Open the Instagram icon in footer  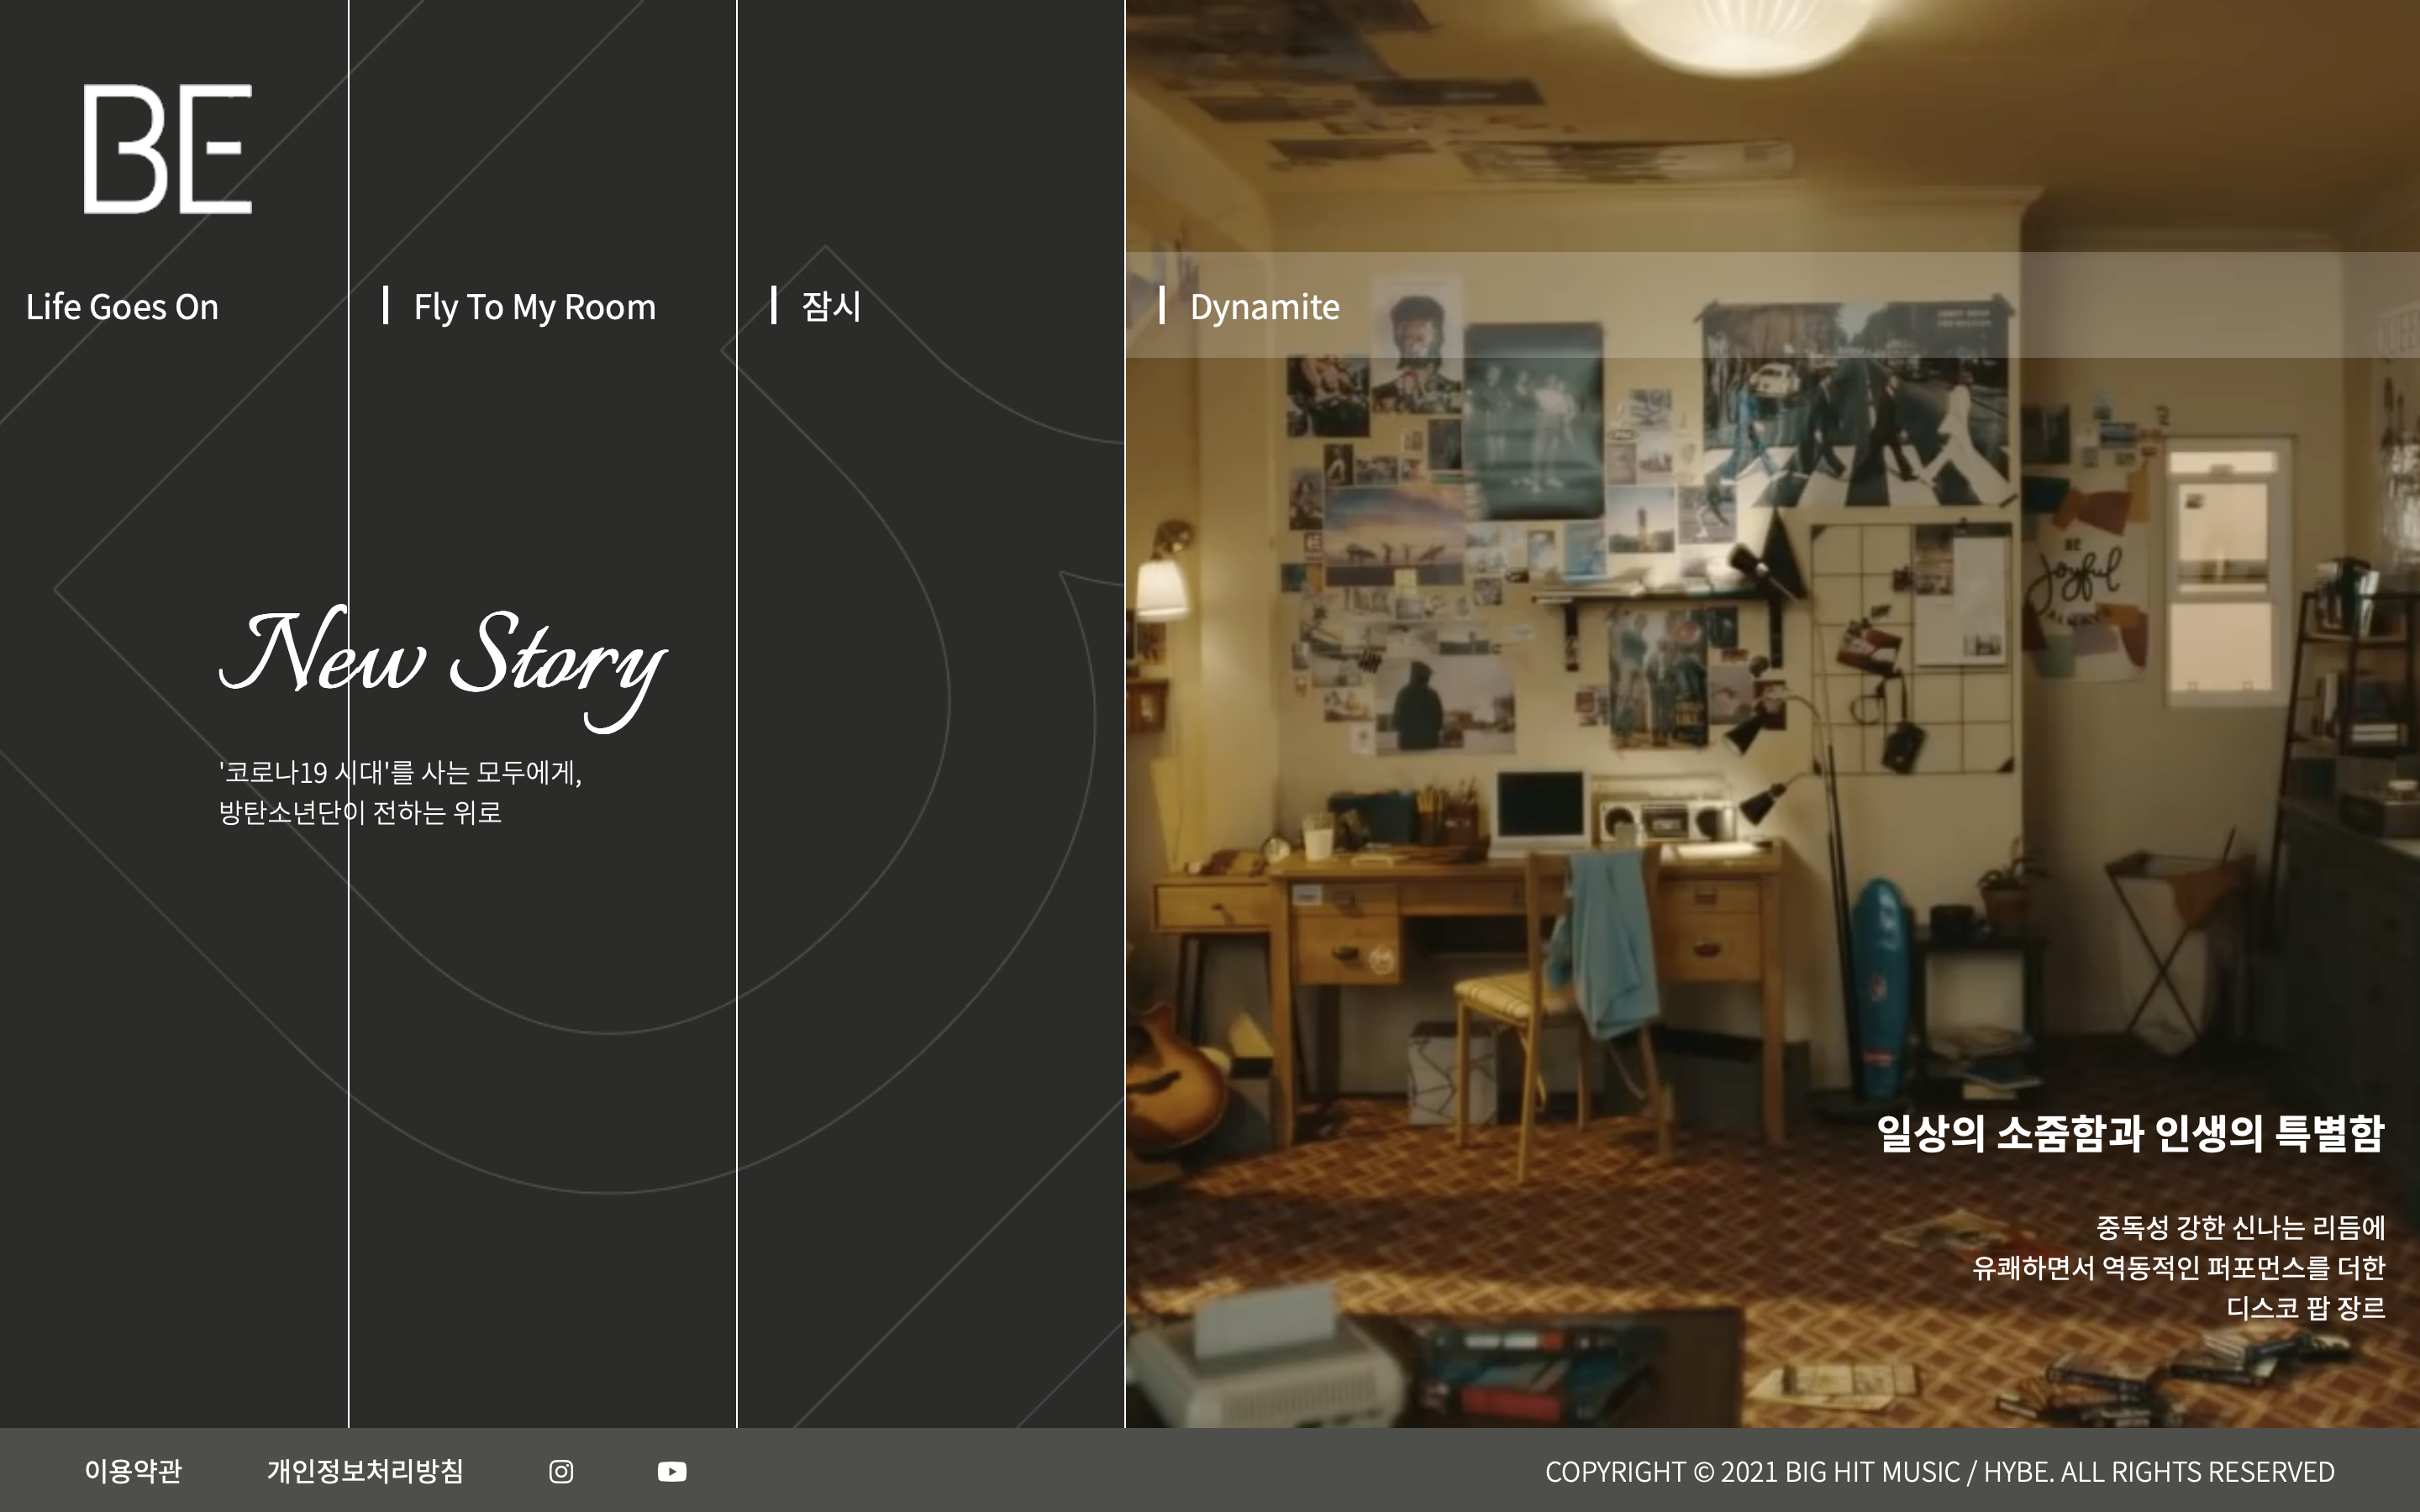[x=561, y=1471]
